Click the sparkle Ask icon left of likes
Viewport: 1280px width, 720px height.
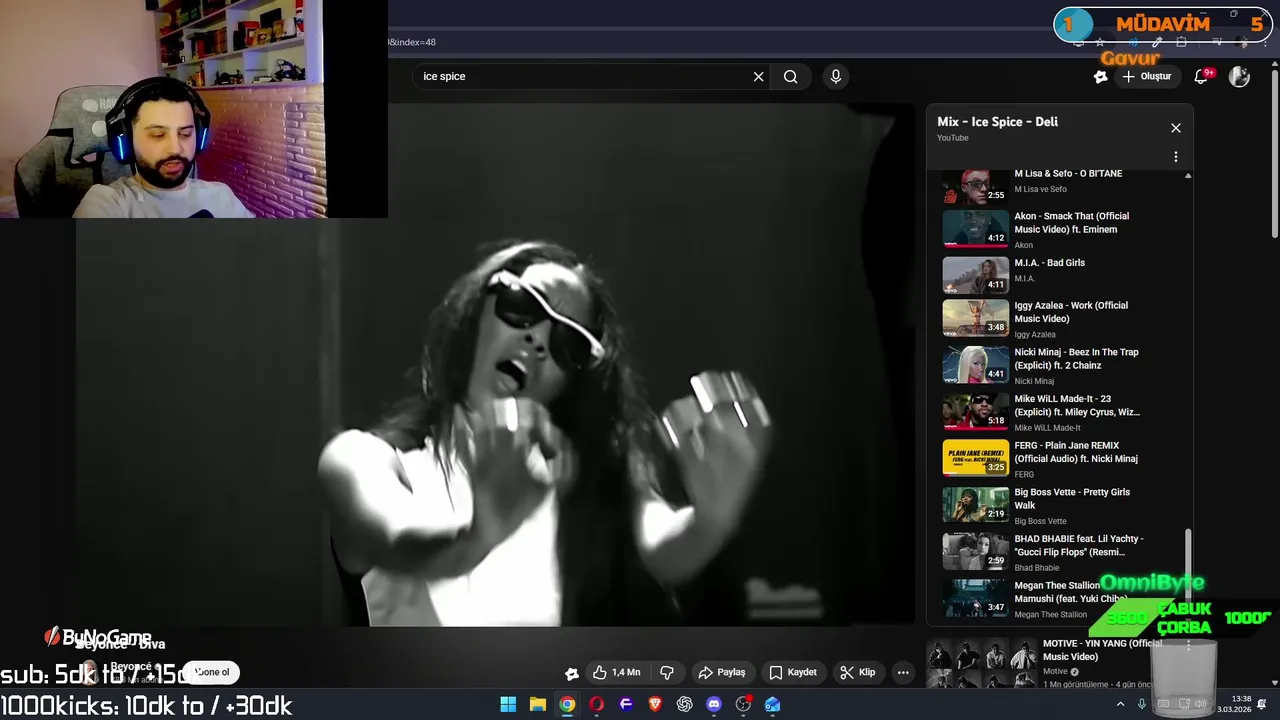pyautogui.click(x=572, y=673)
